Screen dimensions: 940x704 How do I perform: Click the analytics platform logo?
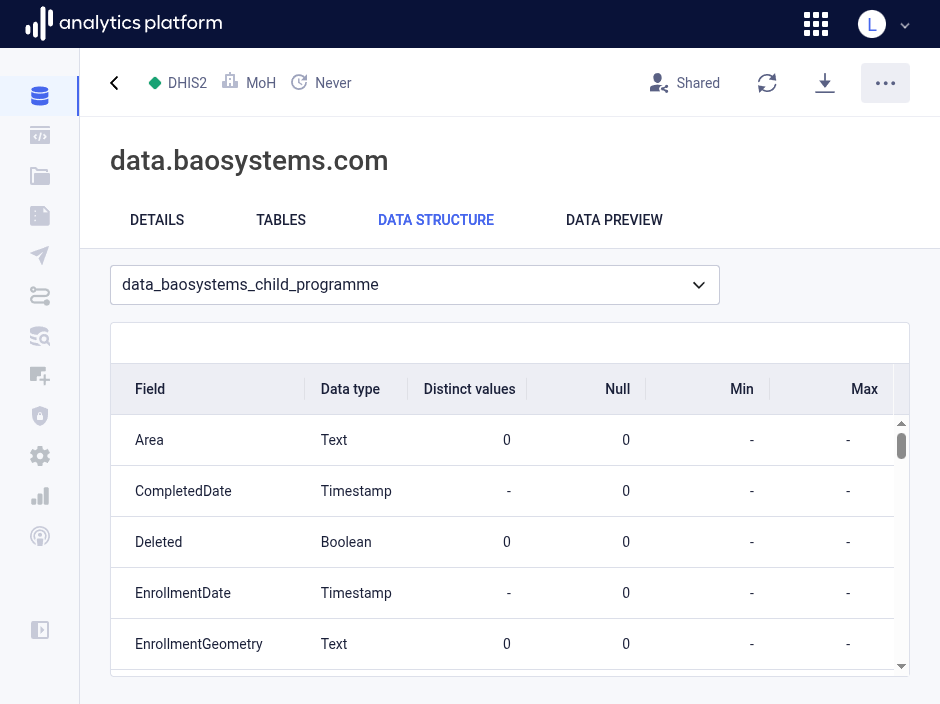pos(123,23)
